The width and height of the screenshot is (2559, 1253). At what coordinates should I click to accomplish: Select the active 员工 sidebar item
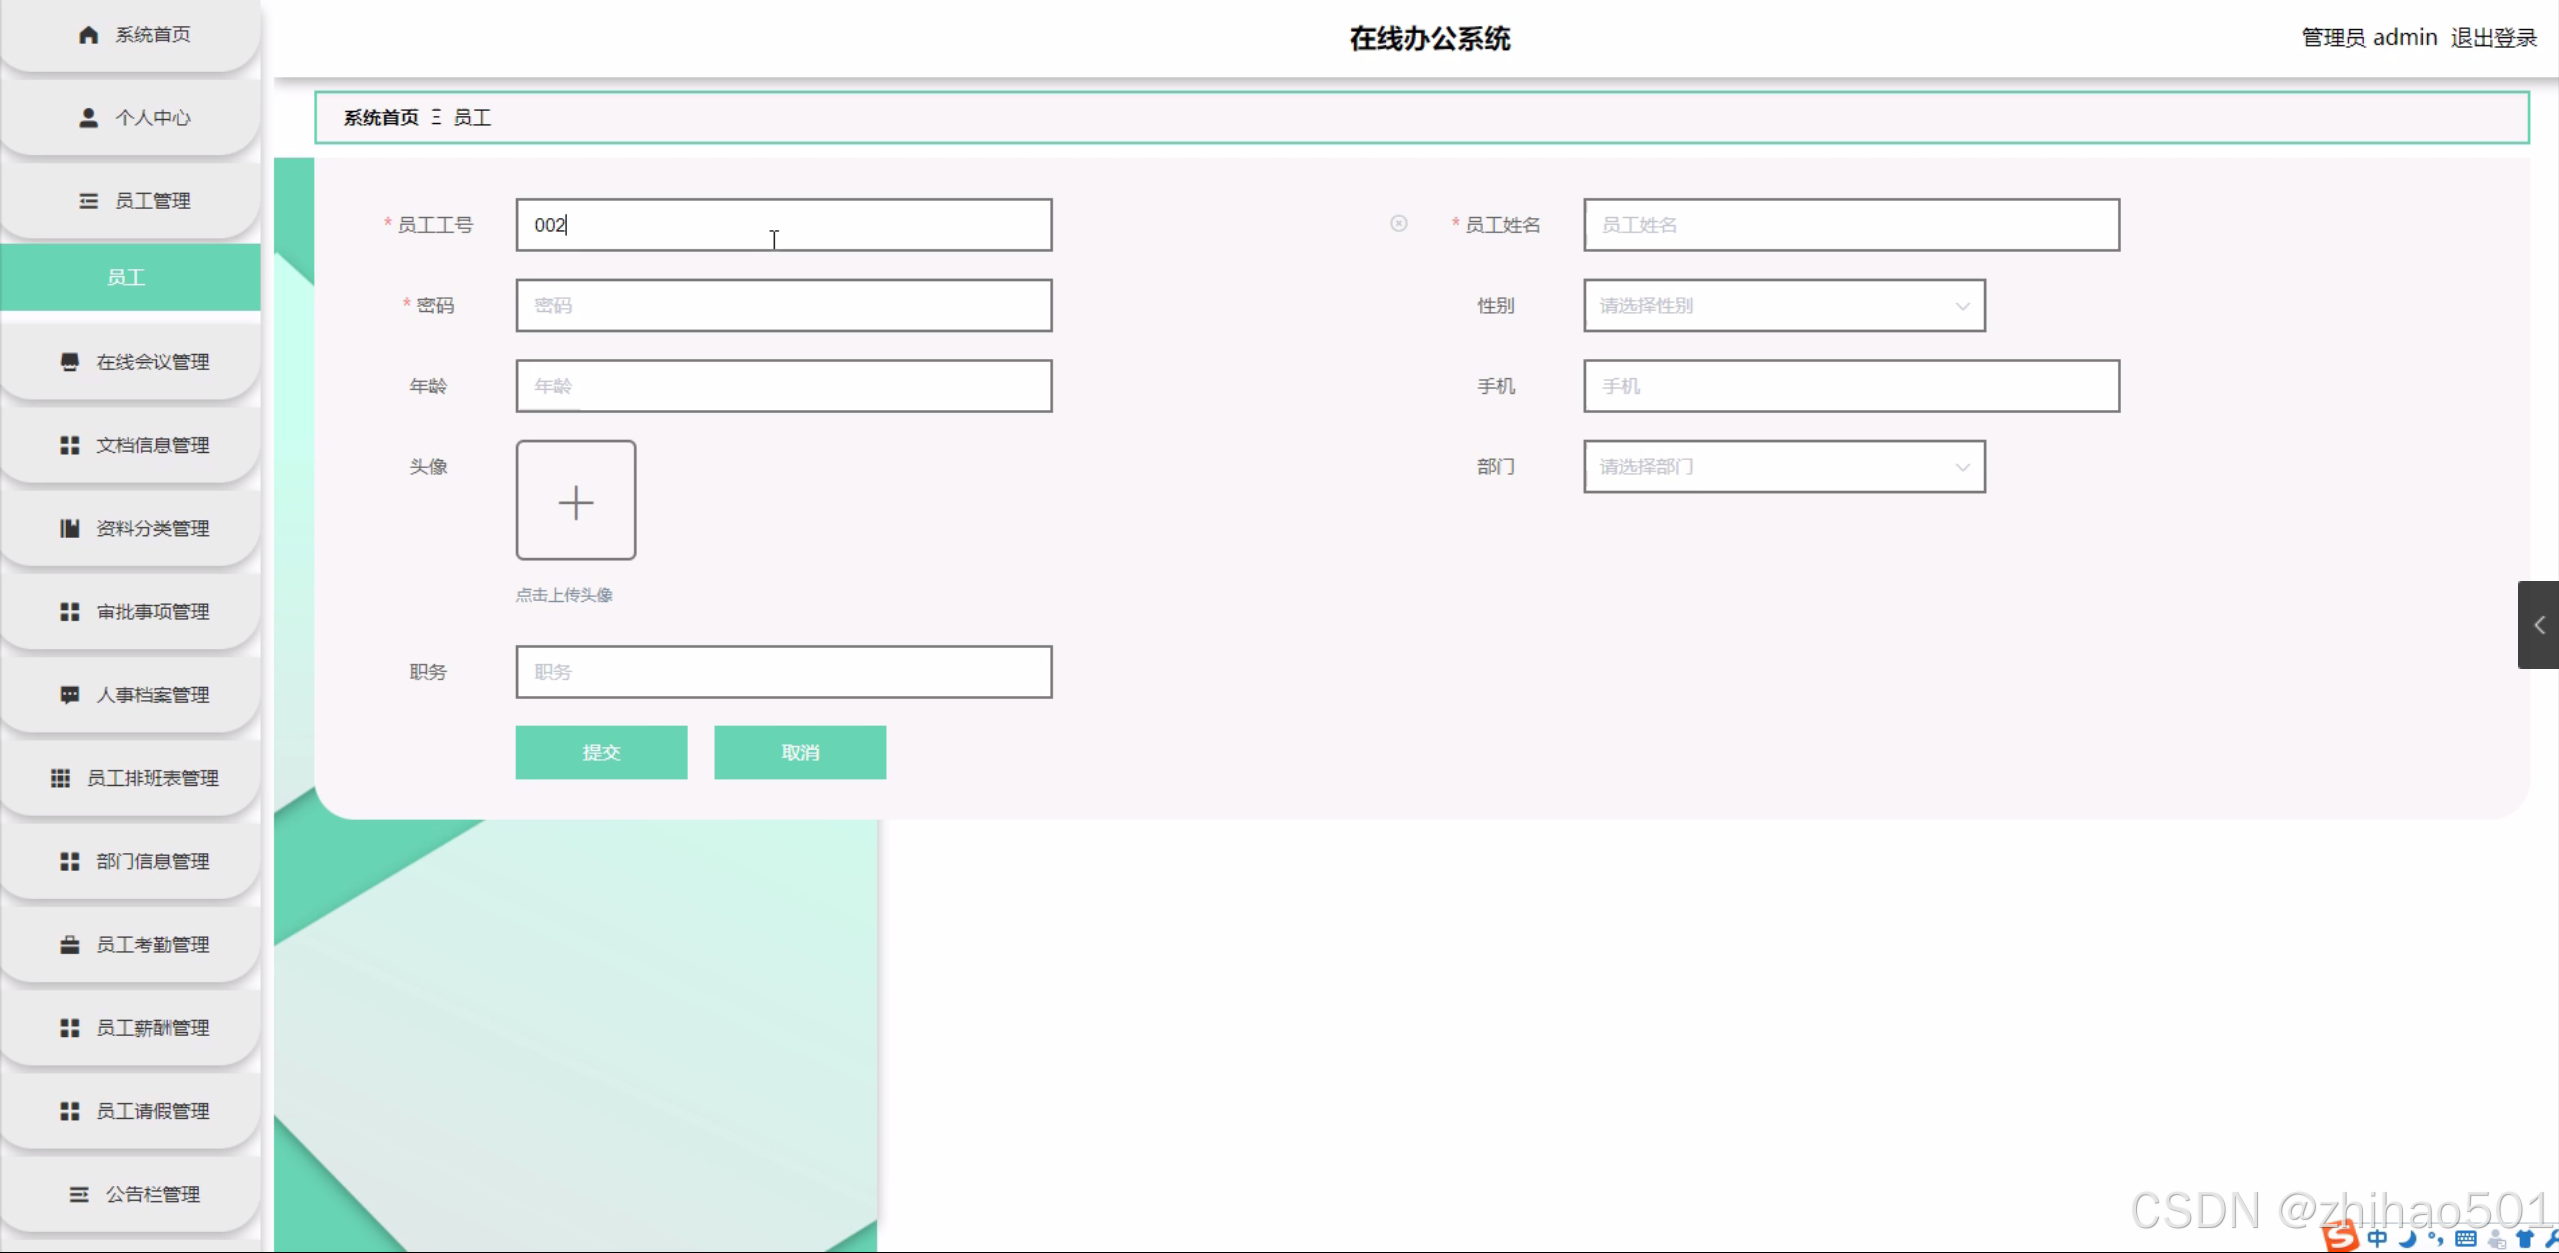point(128,277)
